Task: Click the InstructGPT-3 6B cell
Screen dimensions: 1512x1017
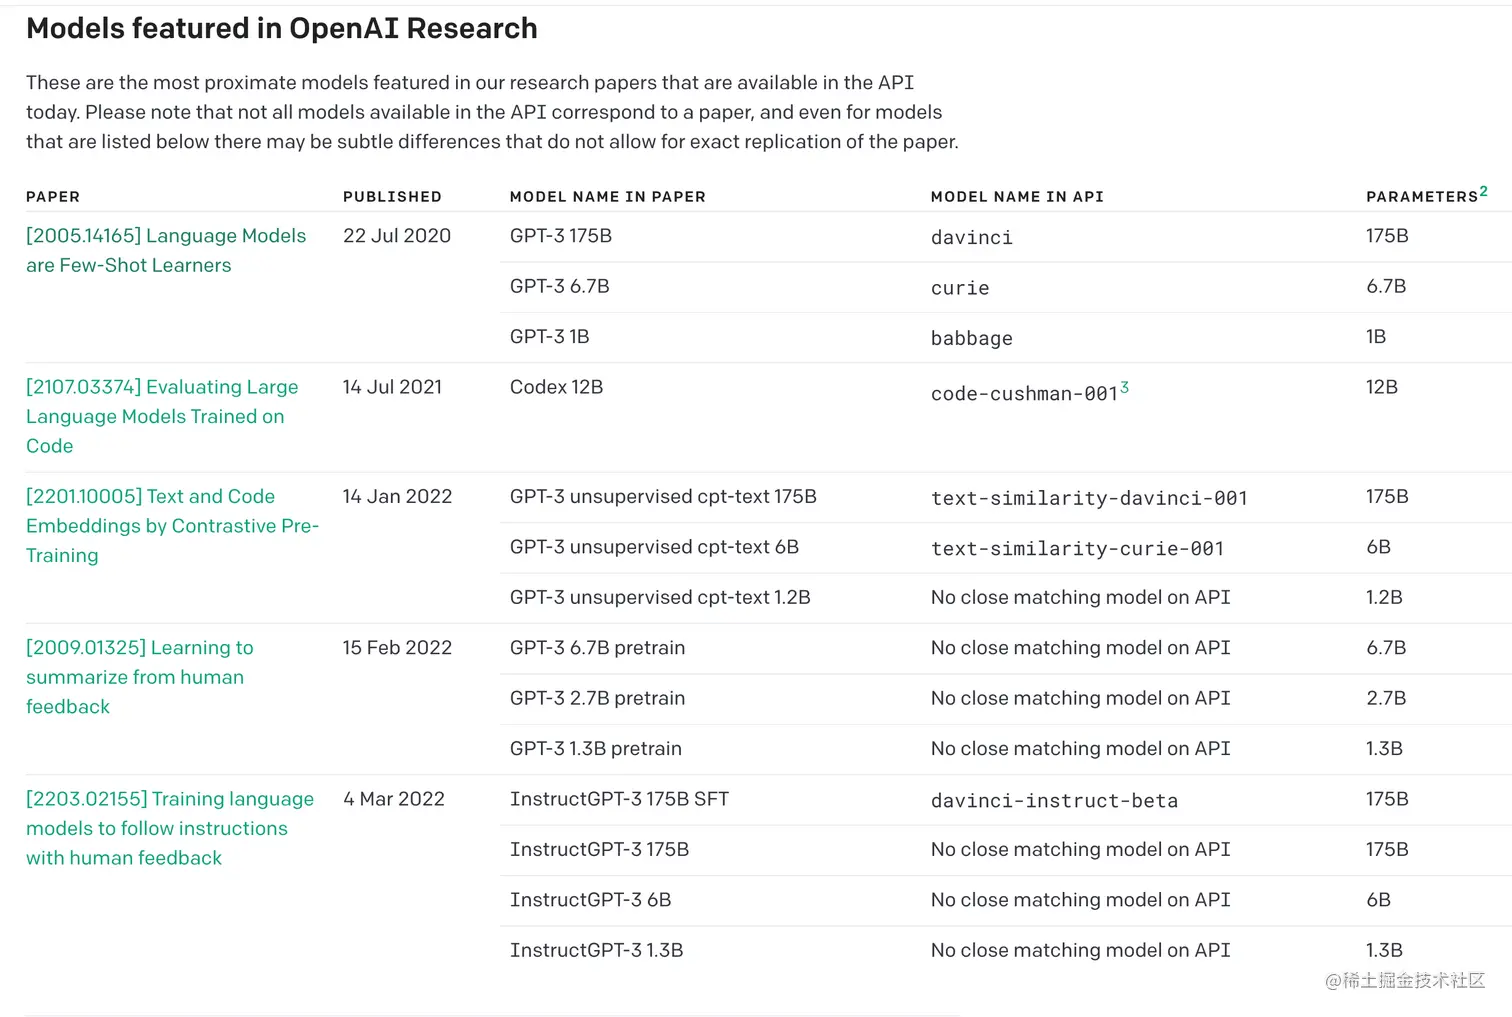Action: coord(590,900)
